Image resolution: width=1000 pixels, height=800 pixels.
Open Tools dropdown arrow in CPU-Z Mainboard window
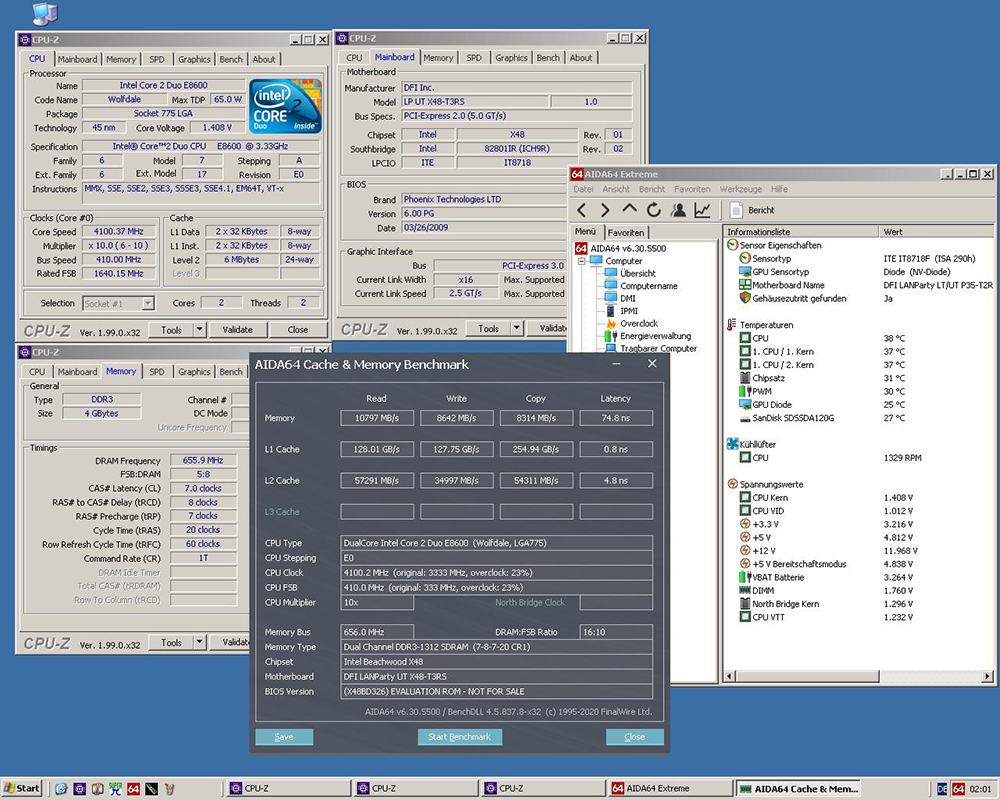coord(517,329)
